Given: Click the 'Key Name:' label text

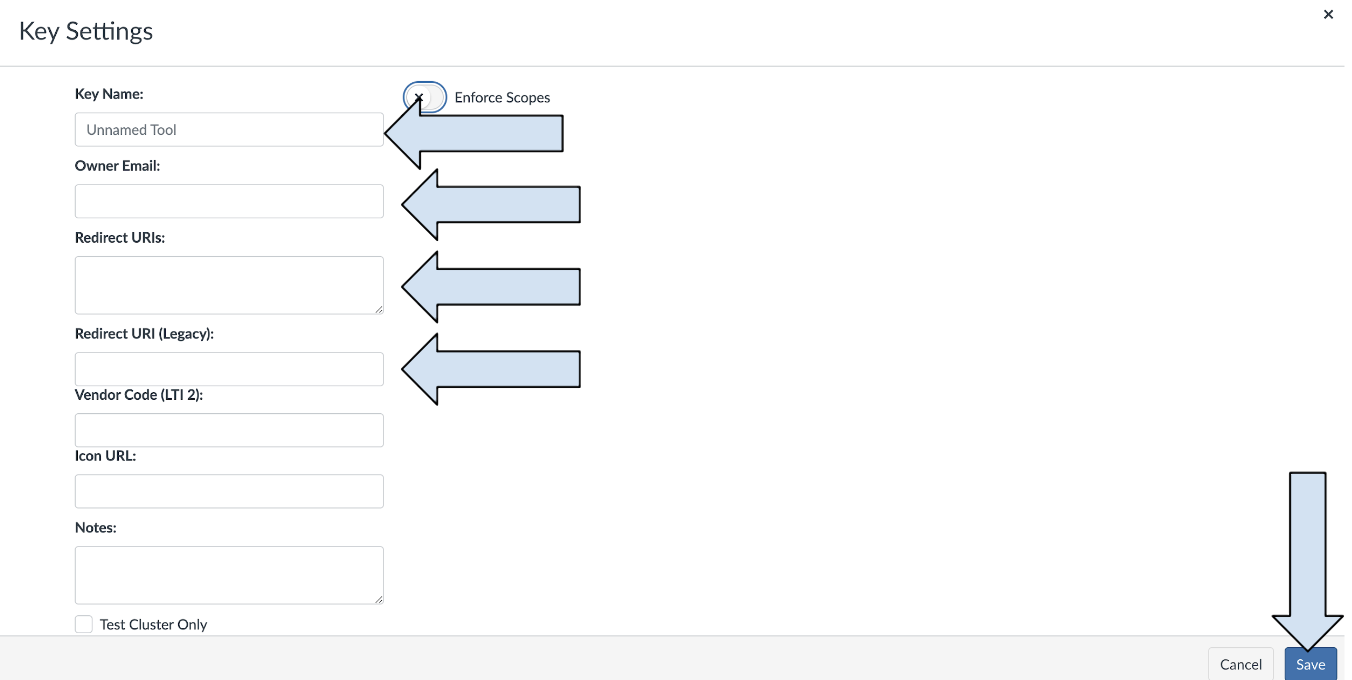Looking at the screenshot, I should (x=109, y=94).
